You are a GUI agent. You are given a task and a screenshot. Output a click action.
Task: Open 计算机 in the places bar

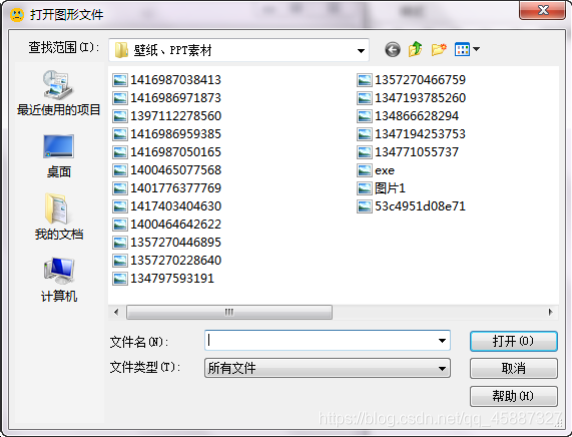58,280
